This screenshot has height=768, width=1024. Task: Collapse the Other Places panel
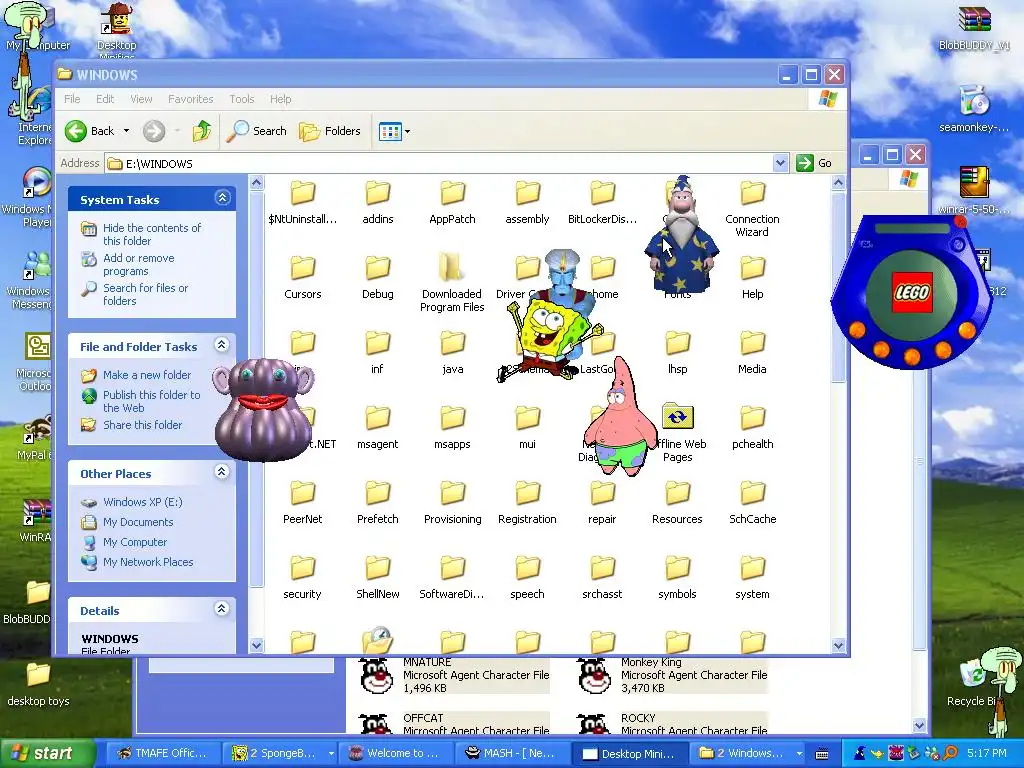[x=222, y=472]
